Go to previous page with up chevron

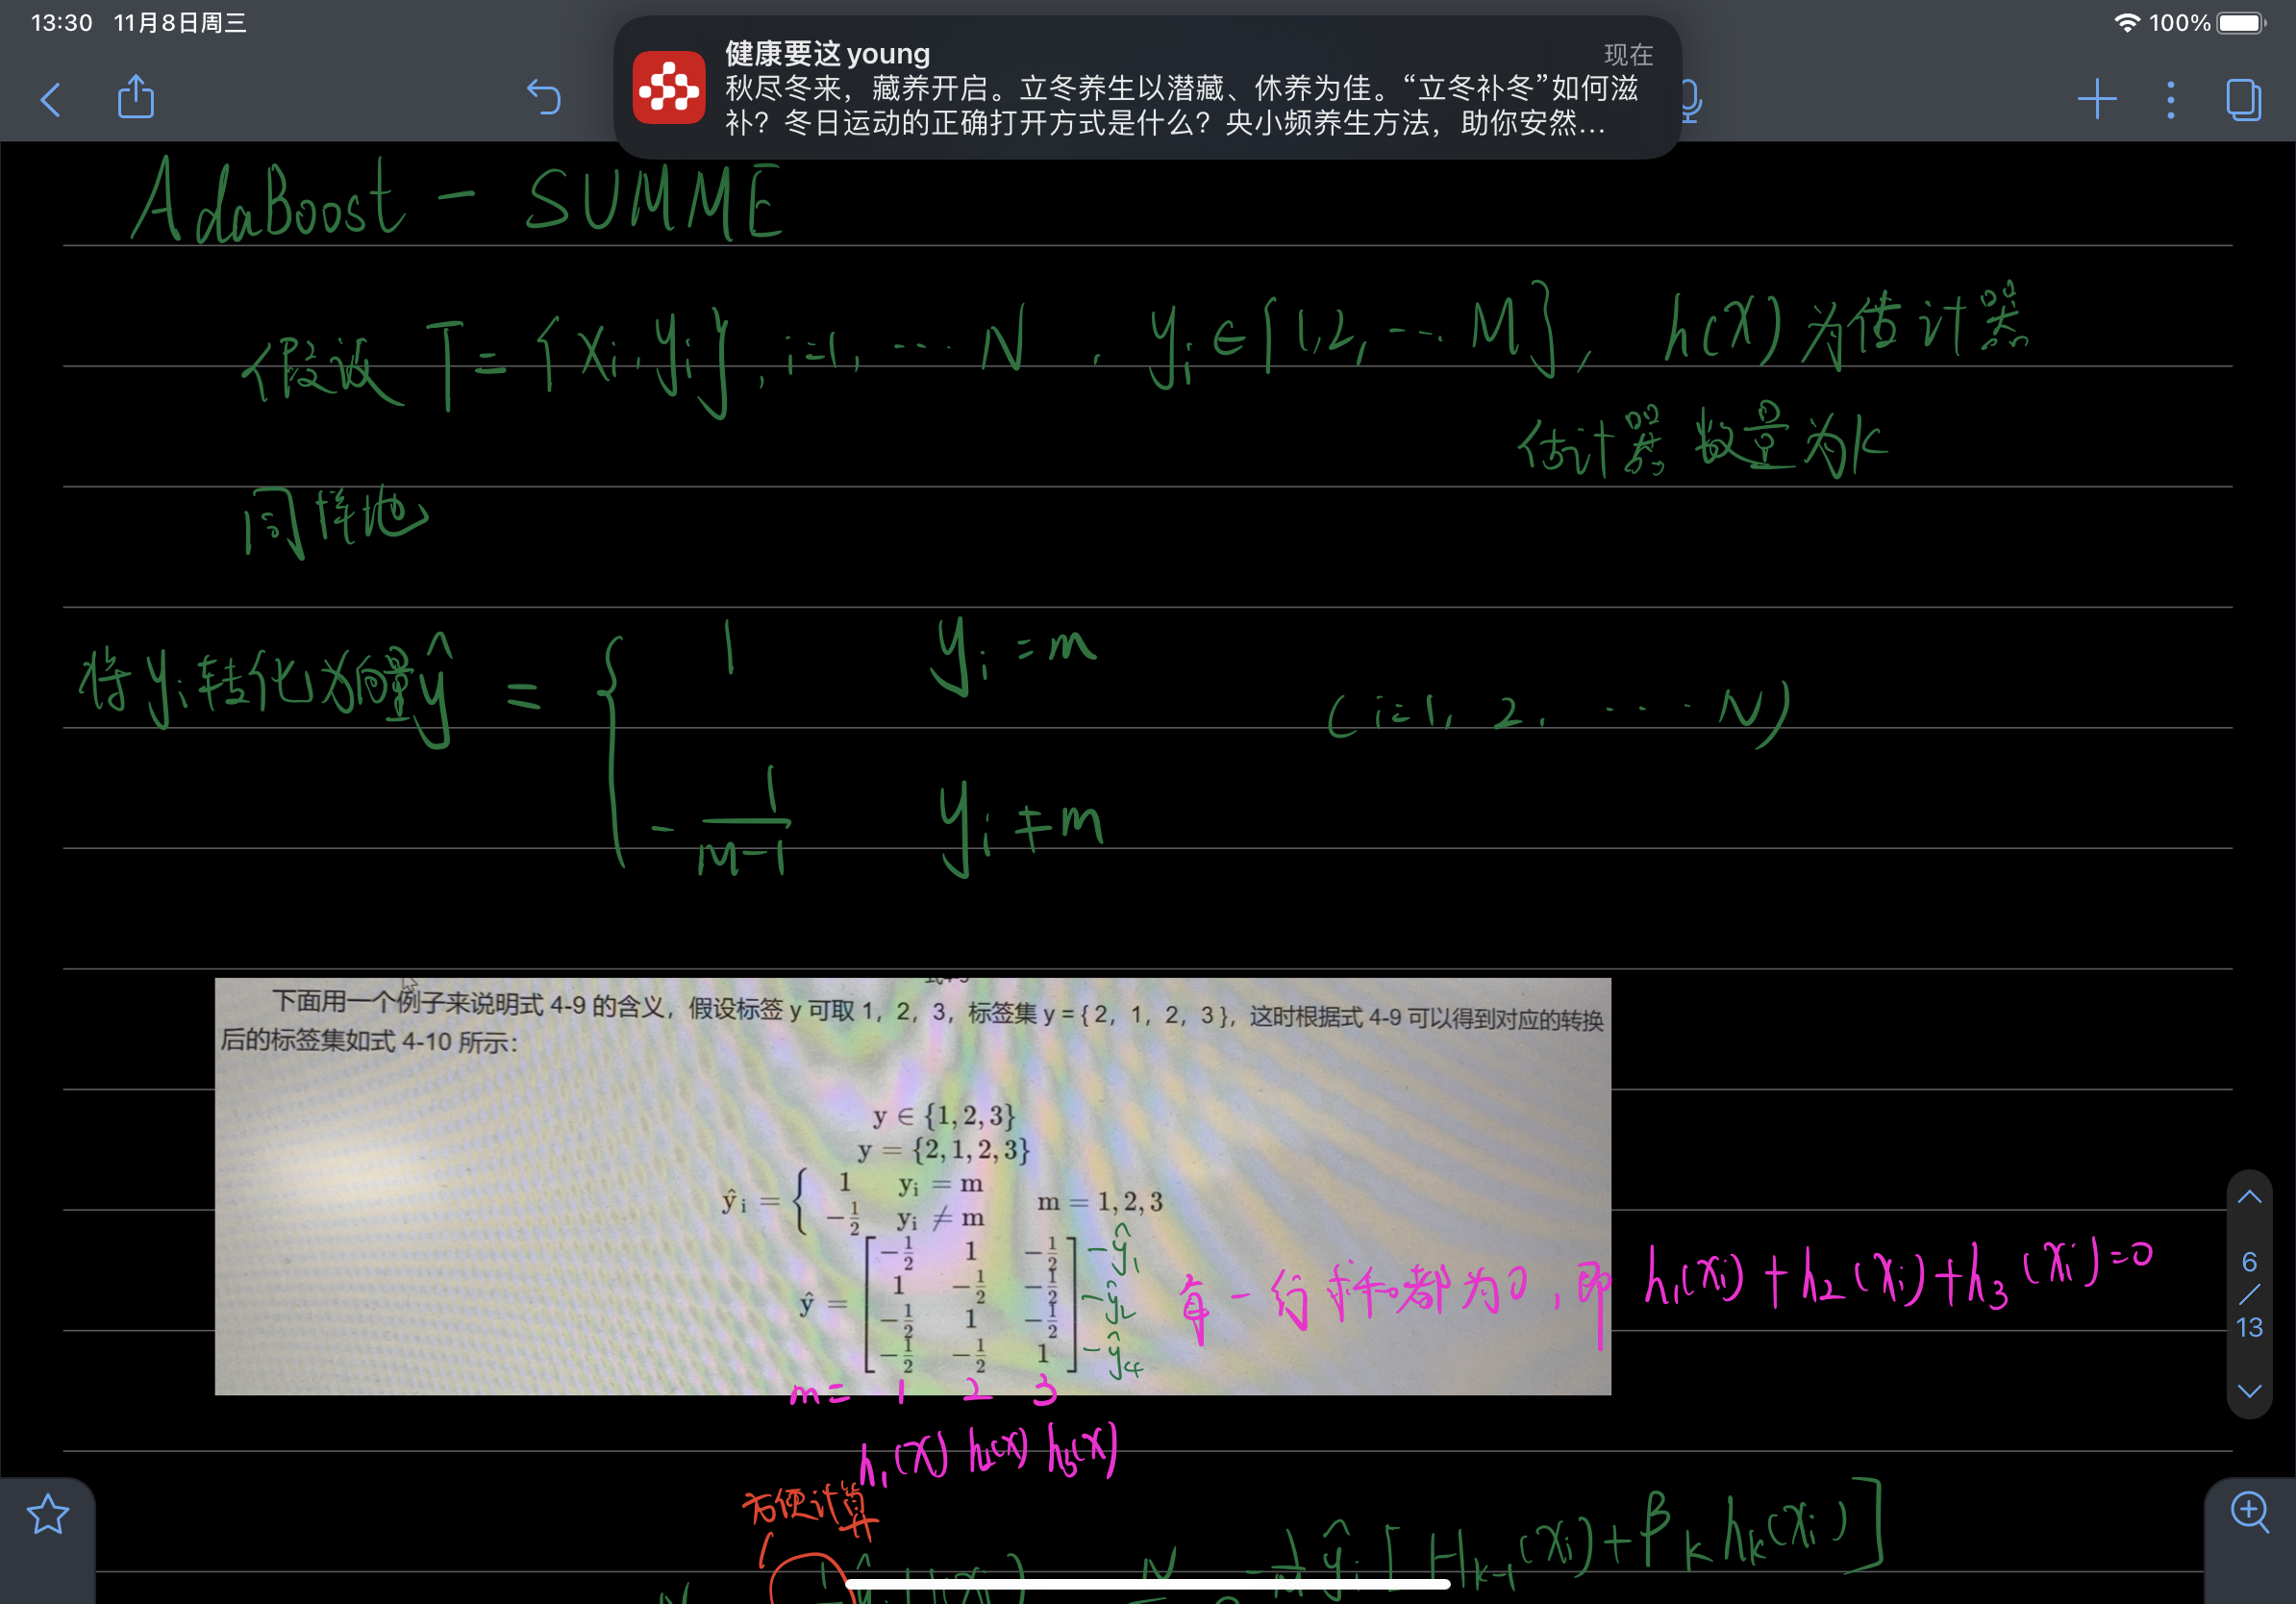pyautogui.click(x=2250, y=1197)
